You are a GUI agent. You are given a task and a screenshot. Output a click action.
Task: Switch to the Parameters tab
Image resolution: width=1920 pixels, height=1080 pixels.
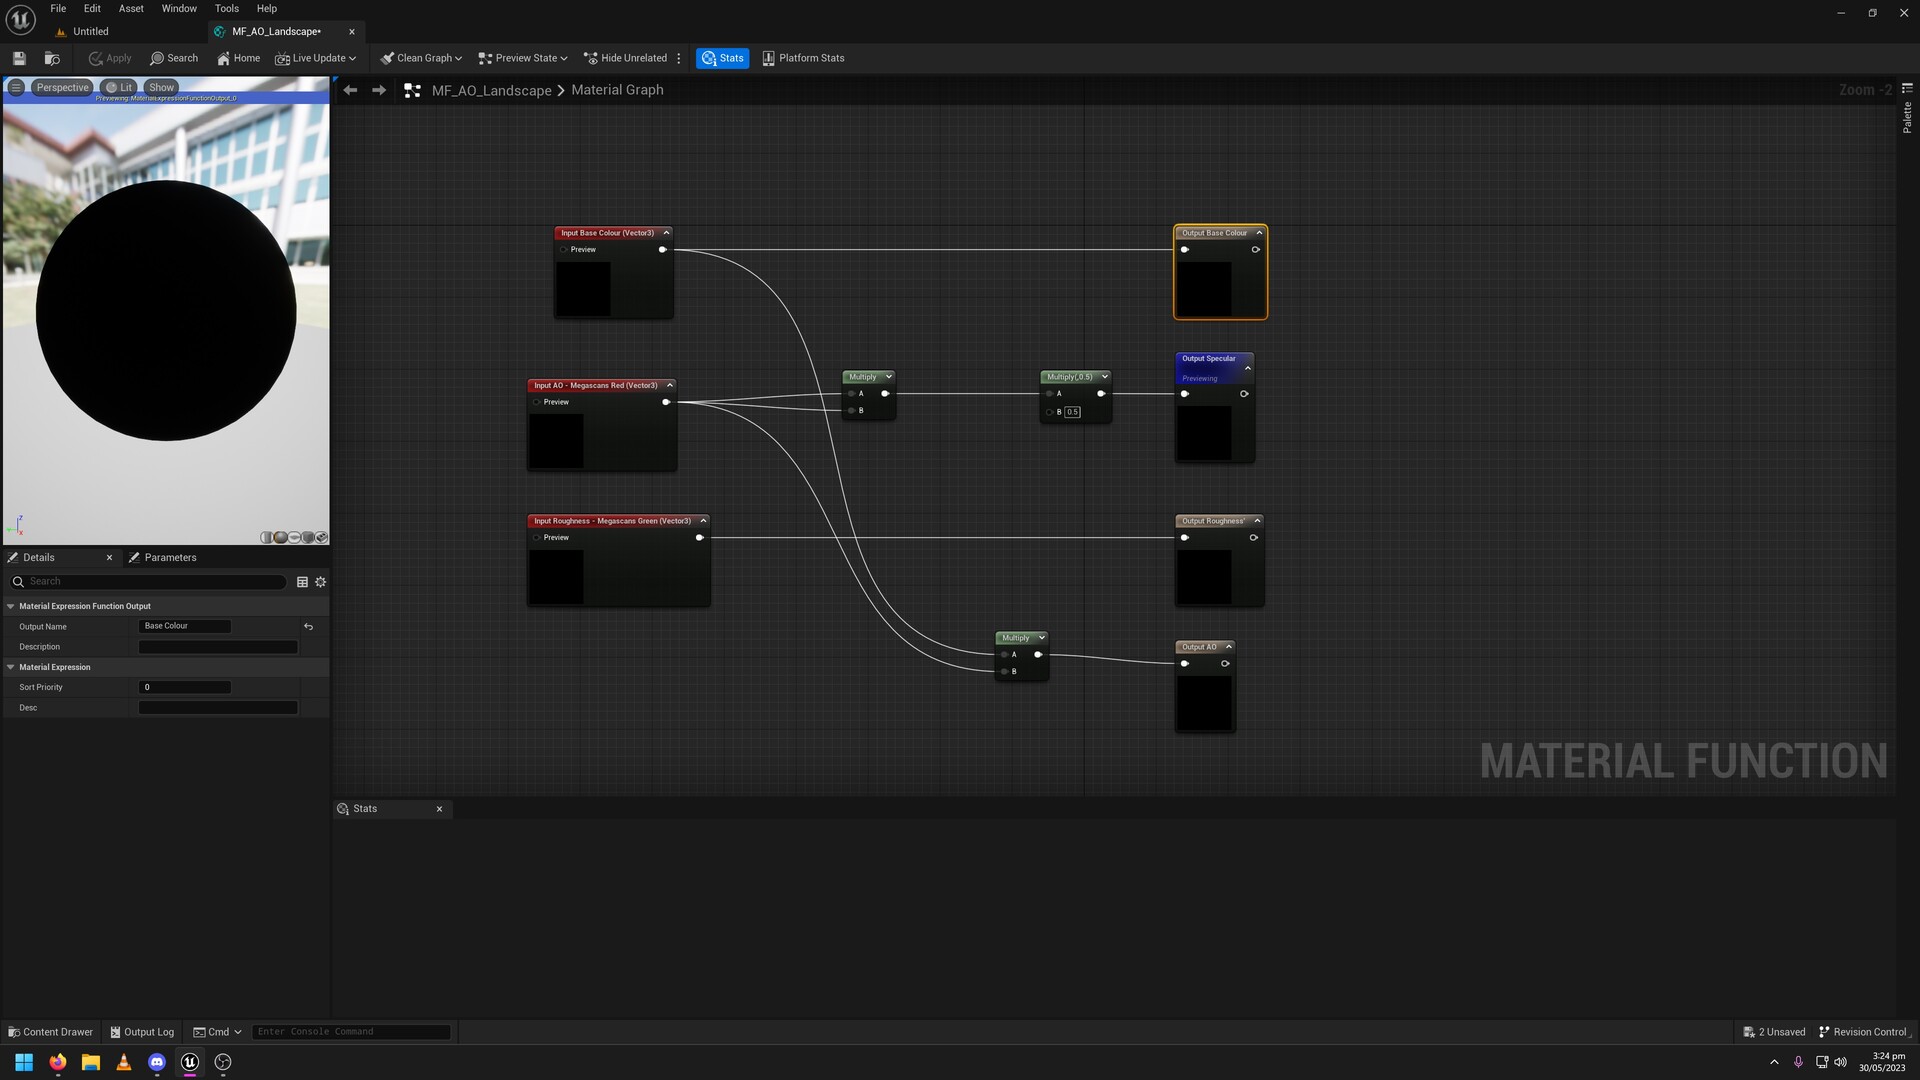point(170,557)
